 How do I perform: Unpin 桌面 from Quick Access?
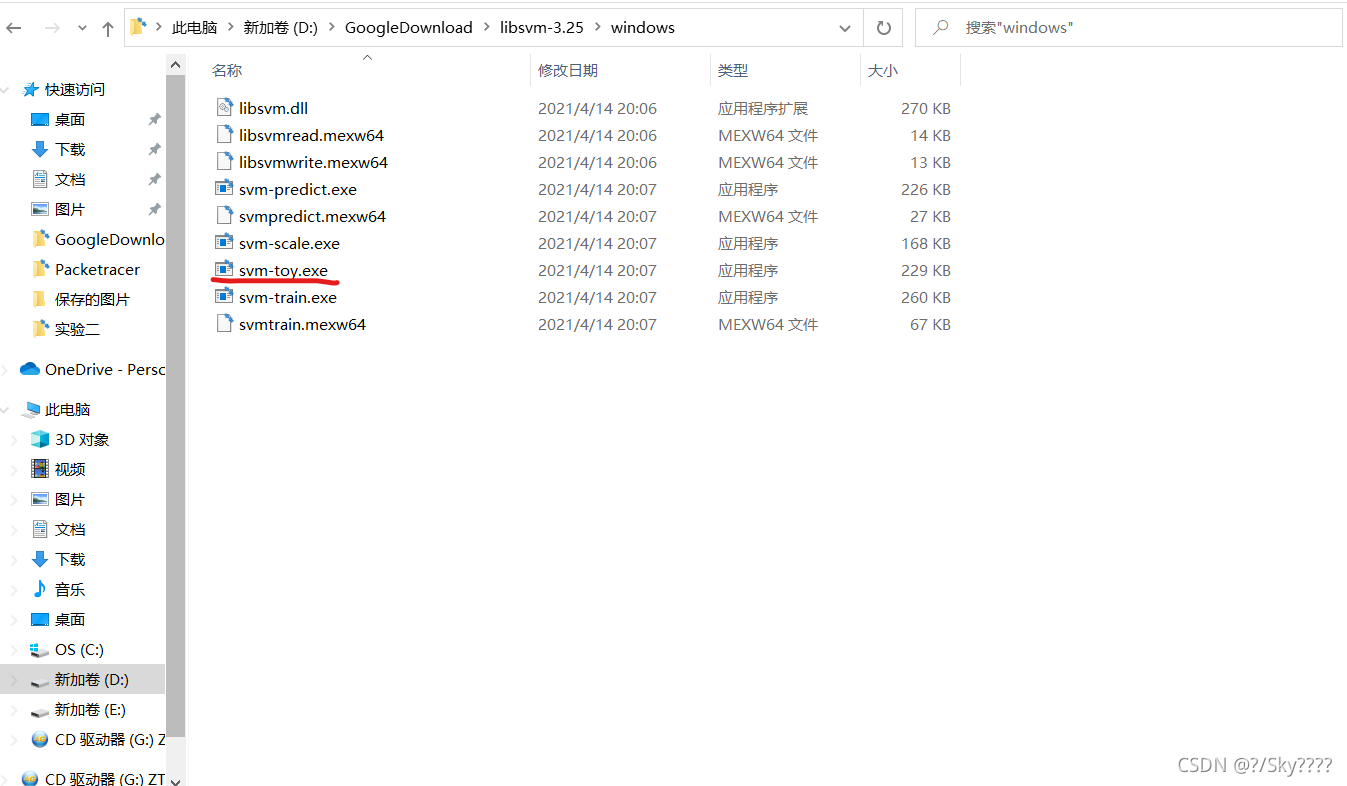(154, 119)
